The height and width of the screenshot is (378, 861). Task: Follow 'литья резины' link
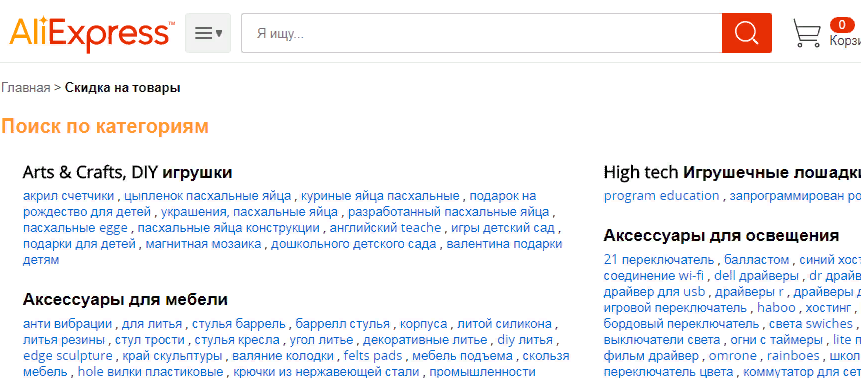pyautogui.click(x=64, y=339)
